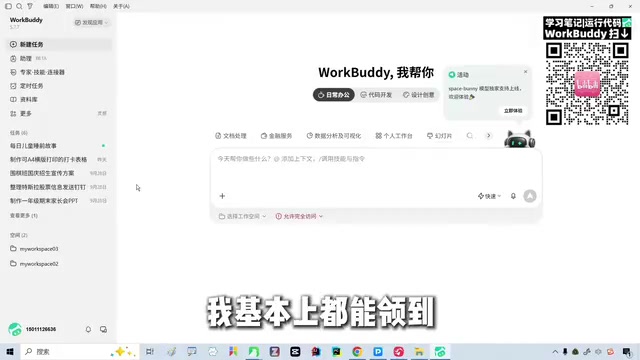Open feedback chat icon in sidebar footer
640x360 pixels.
click(103, 329)
